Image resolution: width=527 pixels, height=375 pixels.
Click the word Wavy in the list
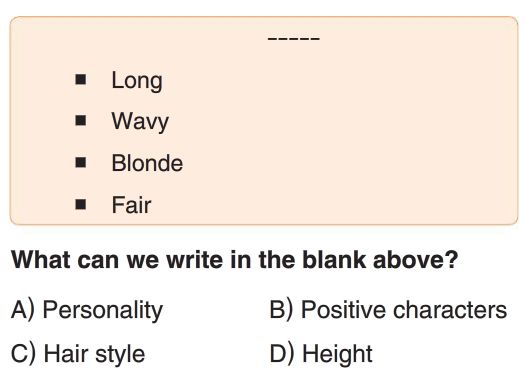coord(140,122)
